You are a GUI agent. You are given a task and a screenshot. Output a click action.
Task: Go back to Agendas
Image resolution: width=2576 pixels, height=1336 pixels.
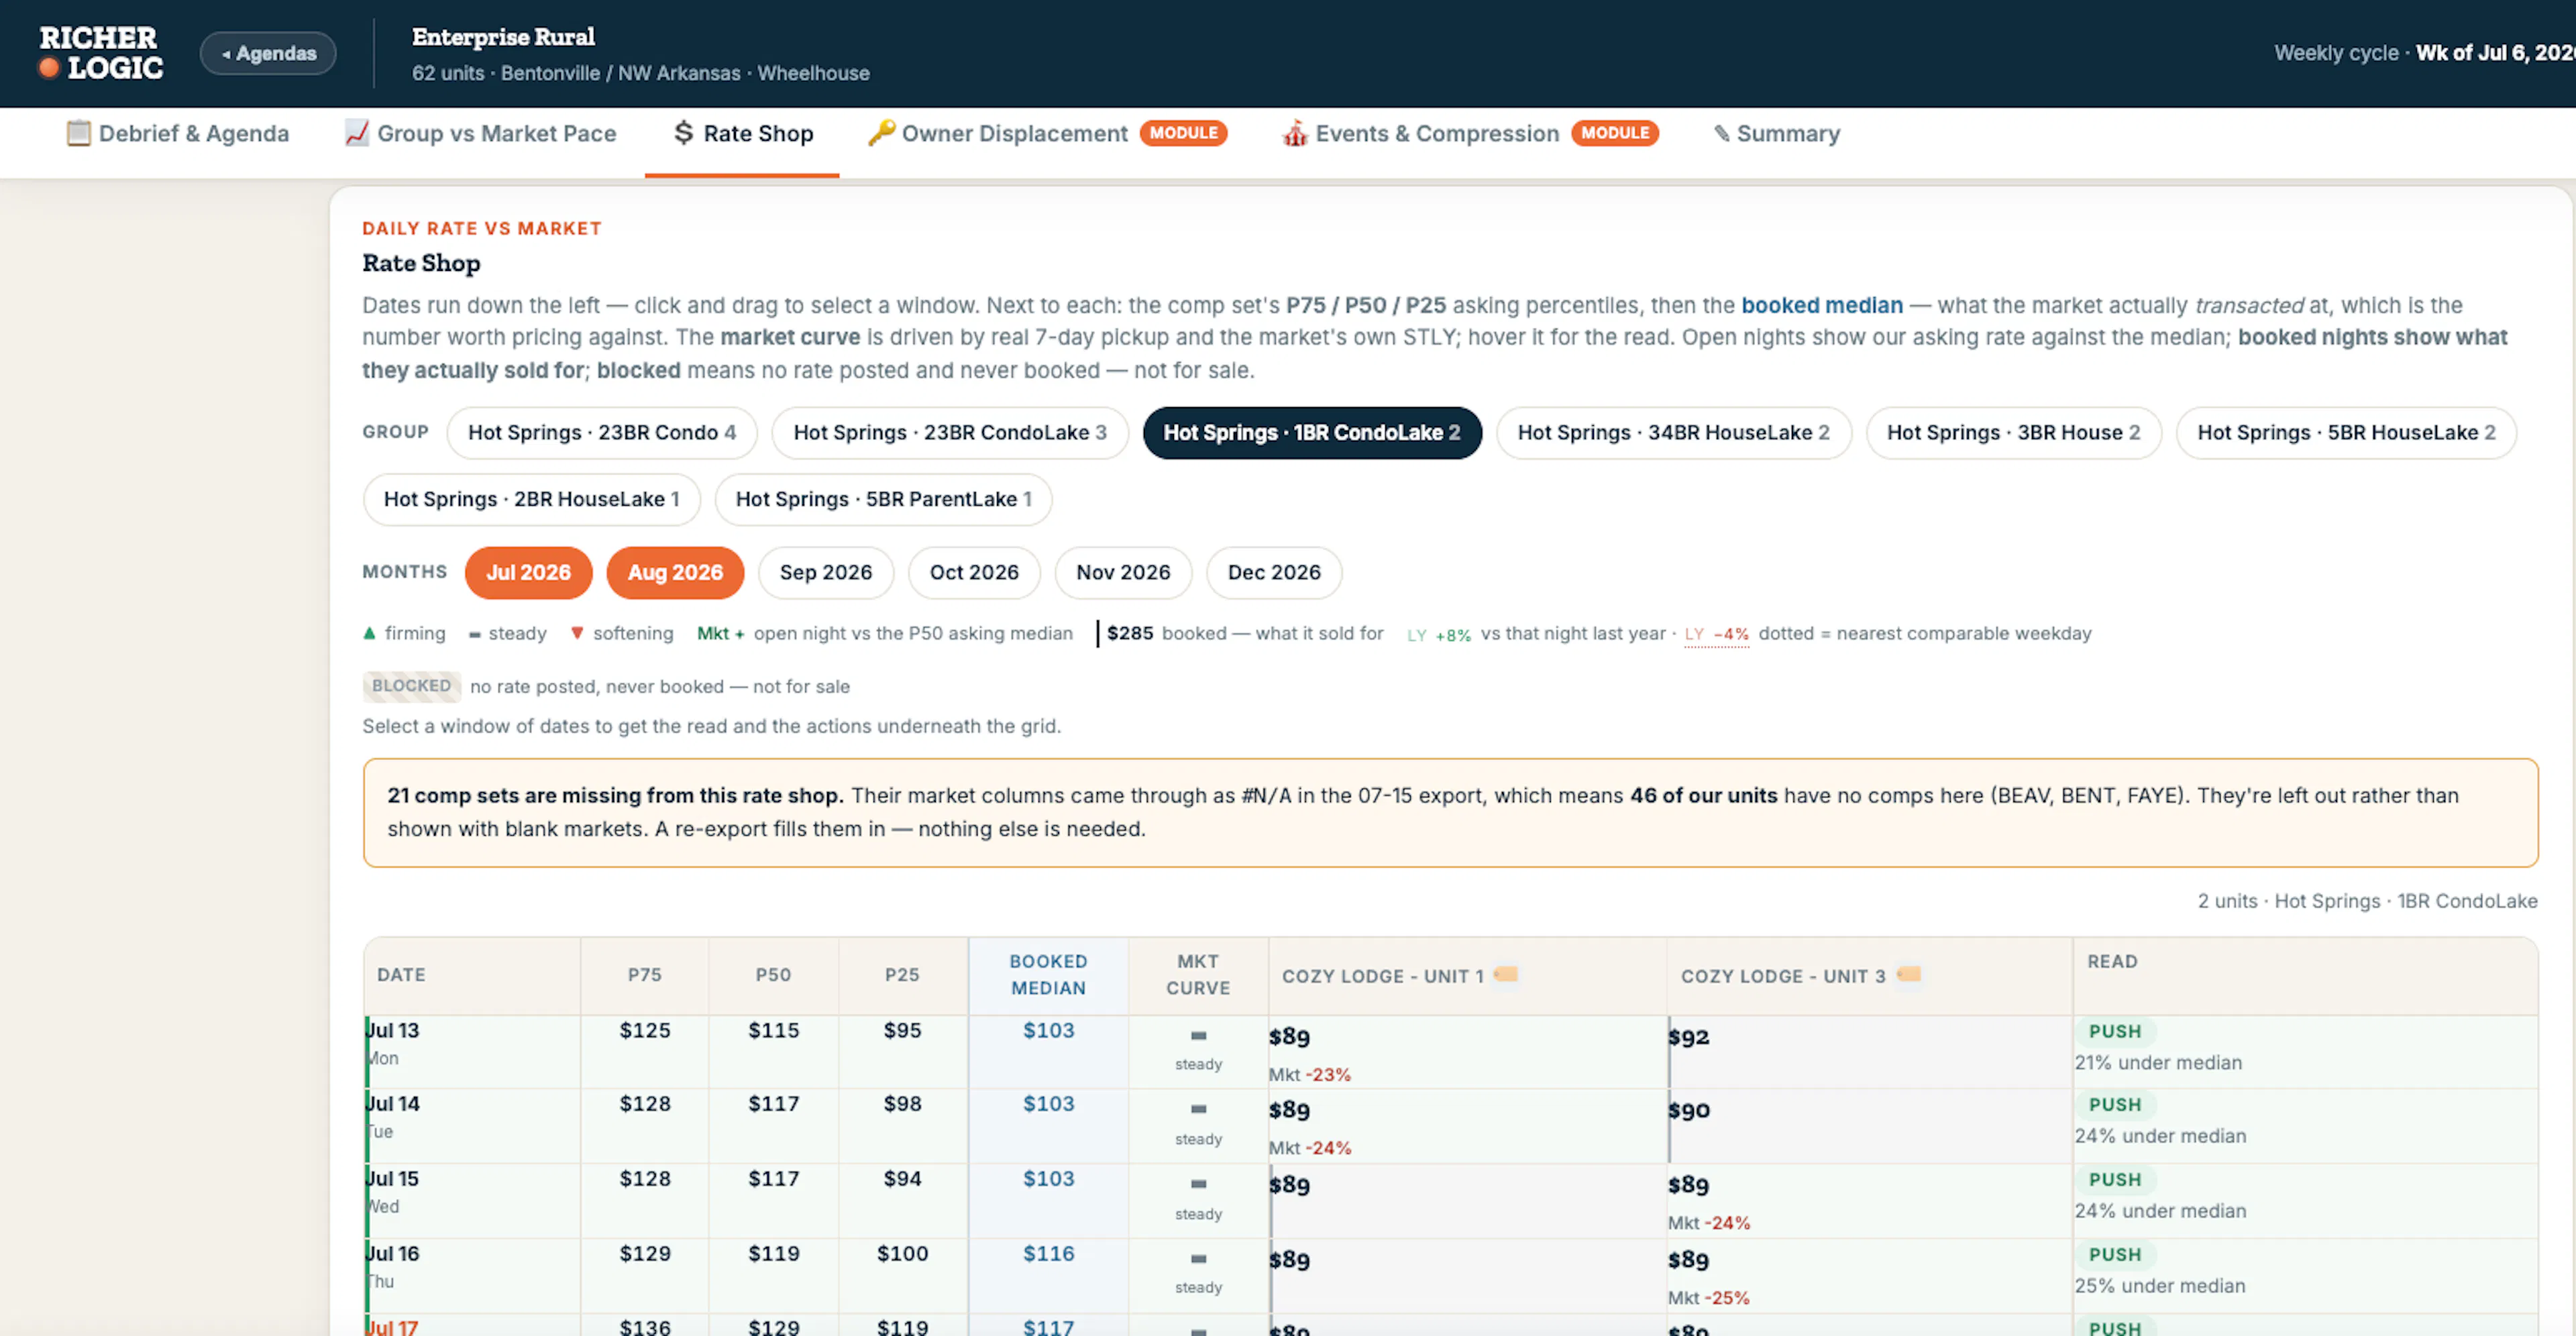(x=268, y=53)
